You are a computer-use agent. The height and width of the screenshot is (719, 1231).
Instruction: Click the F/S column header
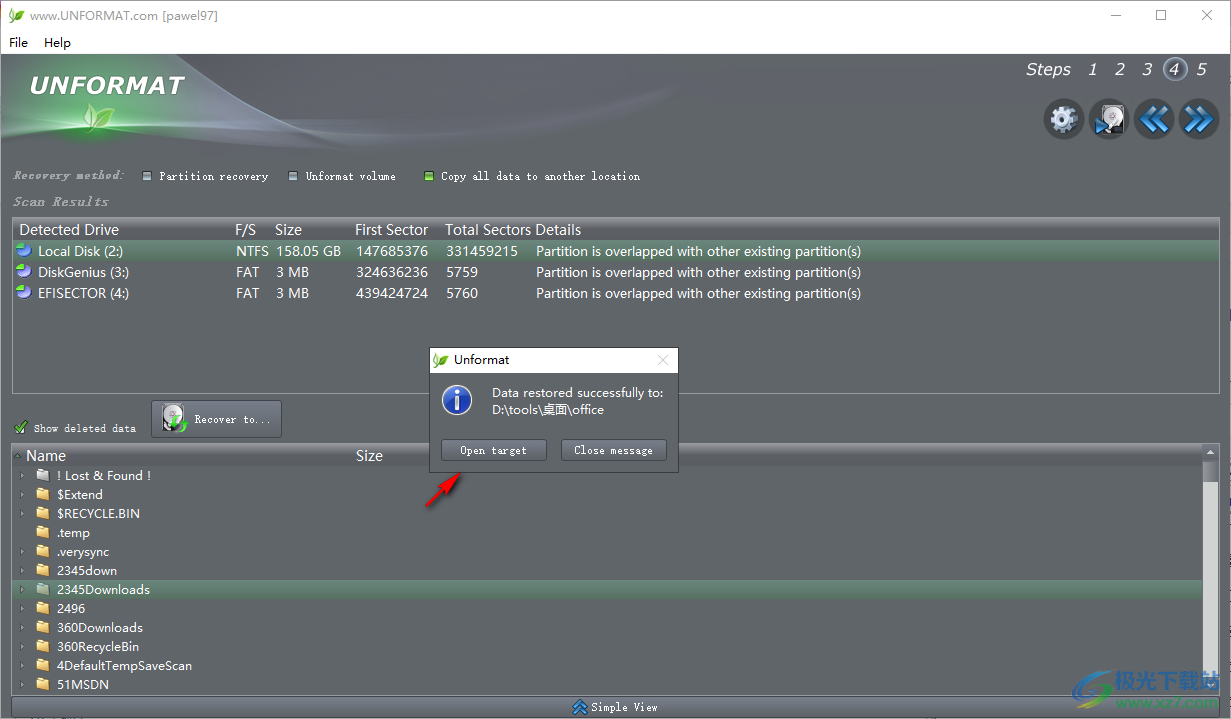pos(246,230)
